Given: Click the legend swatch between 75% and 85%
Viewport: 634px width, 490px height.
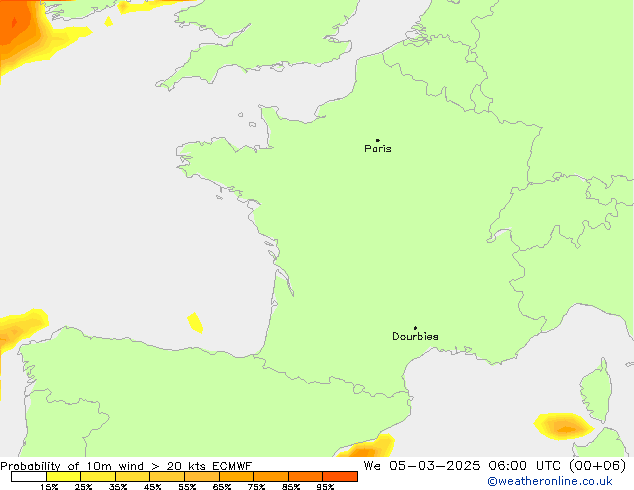Looking at the screenshot, I should pyautogui.click(x=271, y=477).
